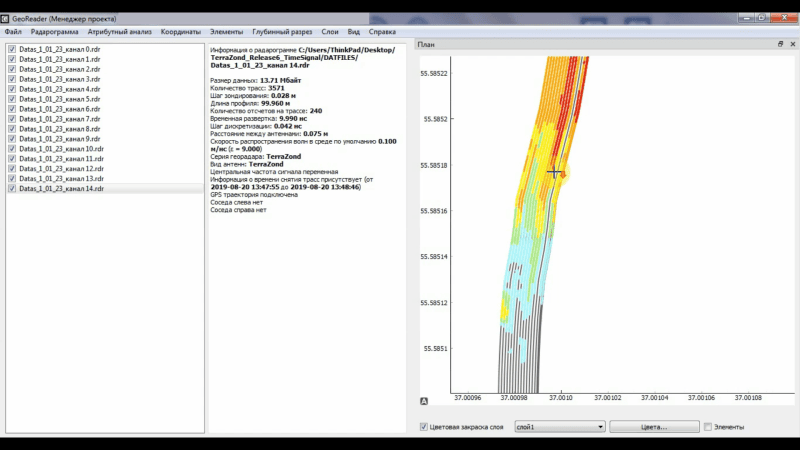The height and width of the screenshot is (450, 800).
Task: Select file Datas_1_01_23_канал 14.rdr in list
Action: pyautogui.click(x=61, y=188)
